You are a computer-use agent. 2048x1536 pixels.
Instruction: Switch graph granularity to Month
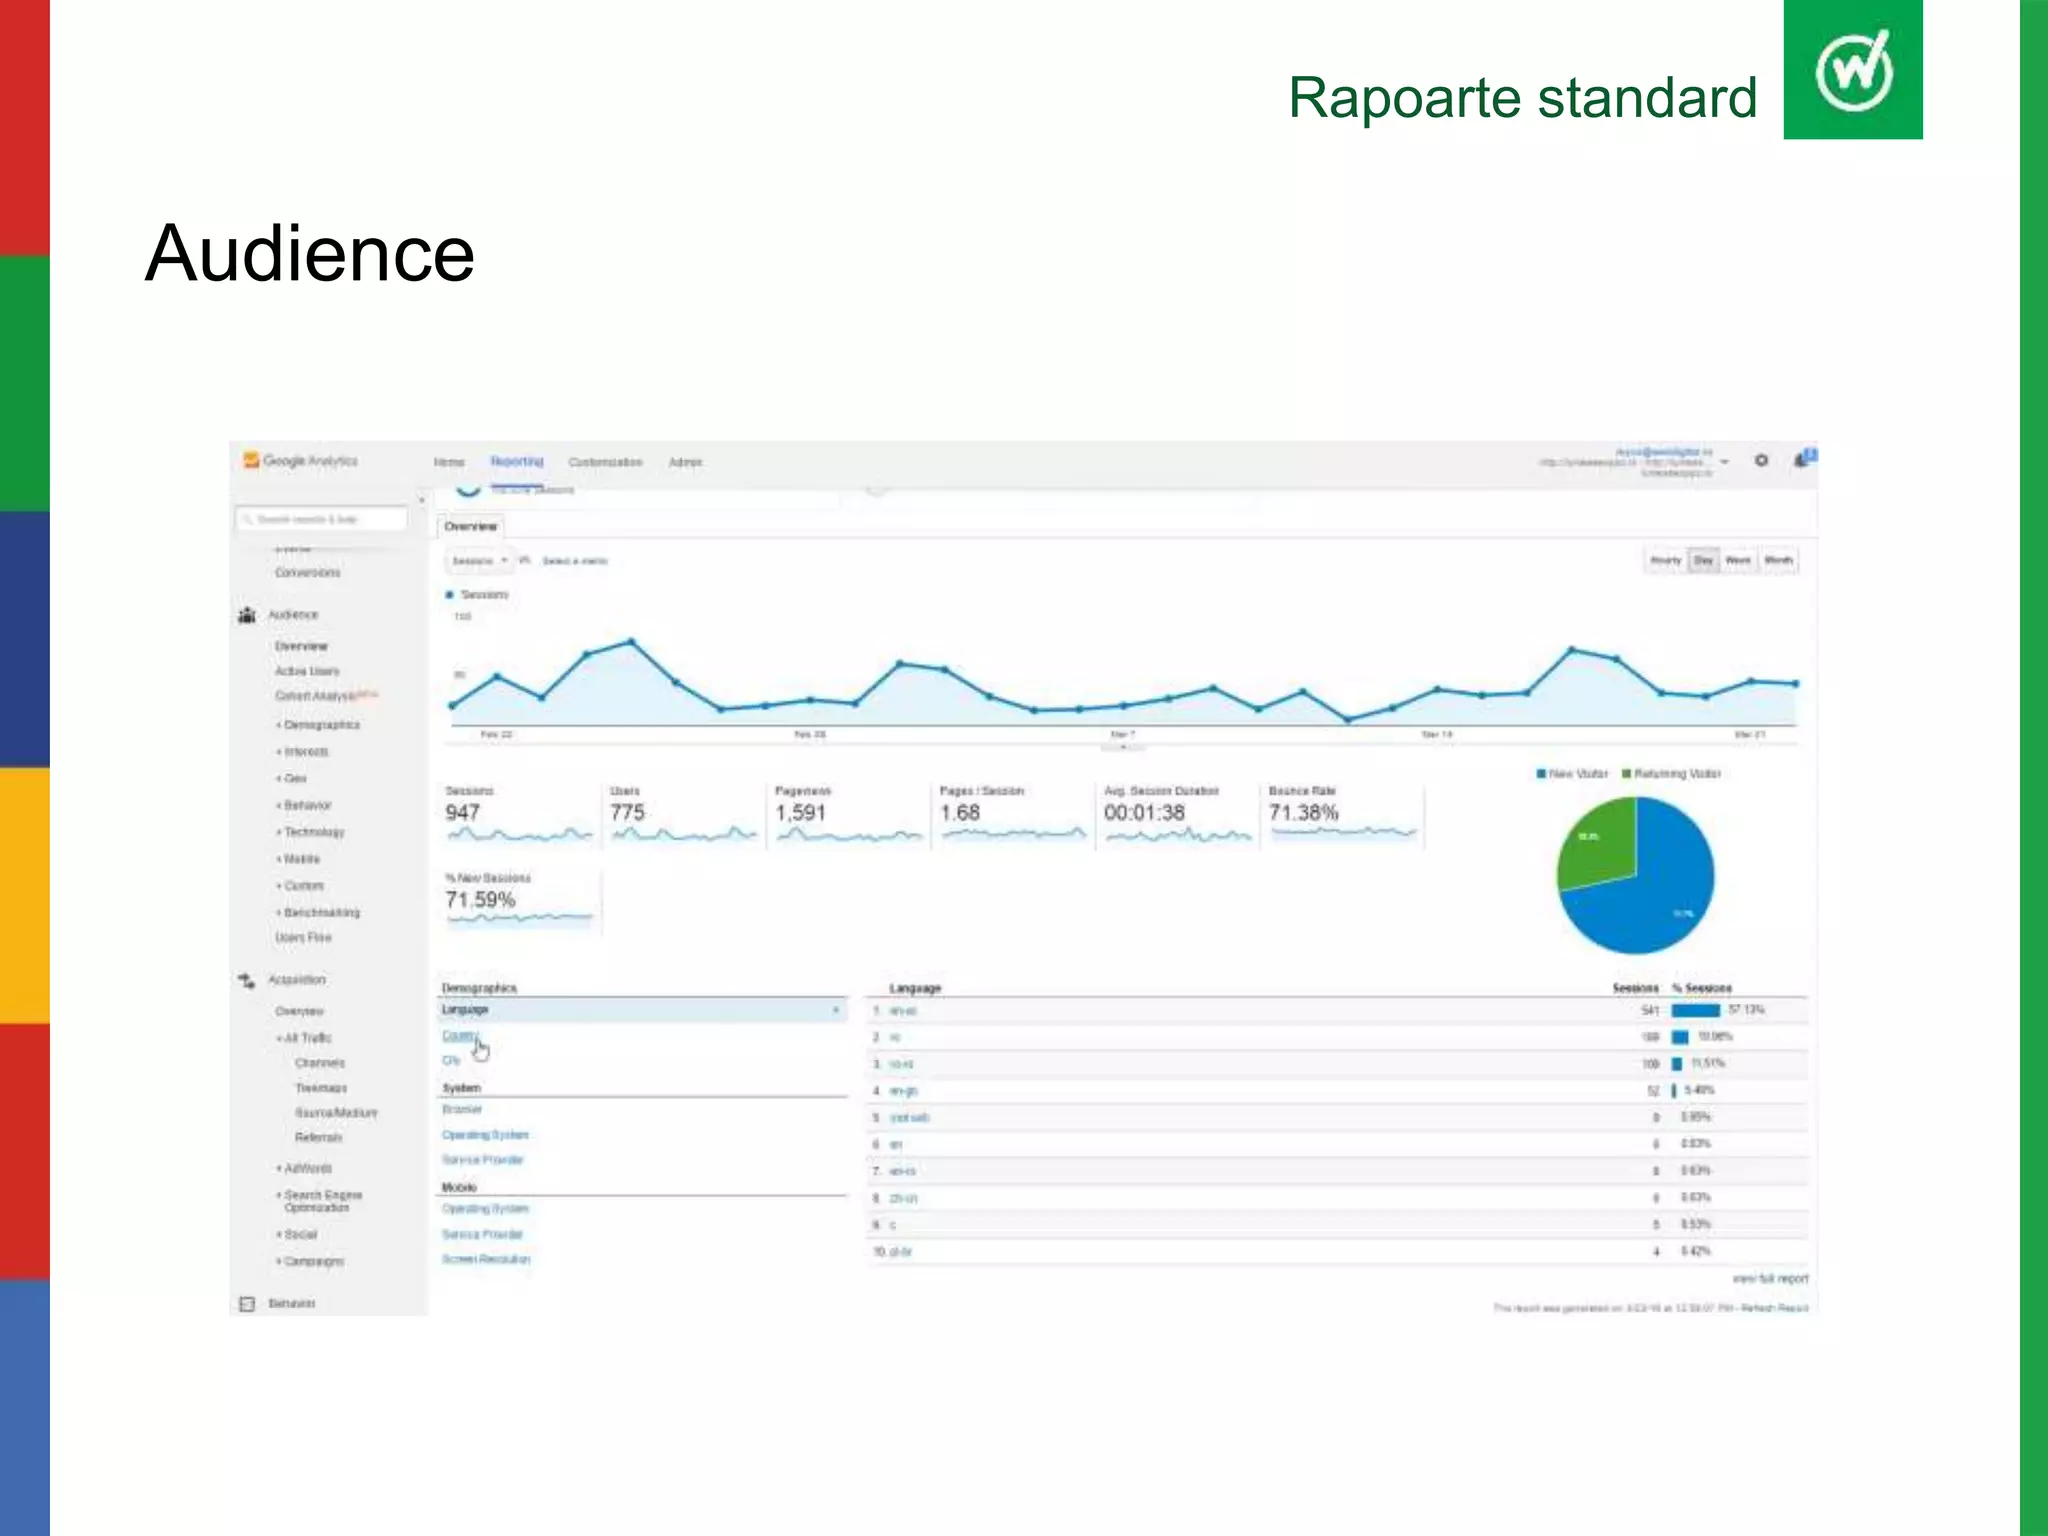1778,561
